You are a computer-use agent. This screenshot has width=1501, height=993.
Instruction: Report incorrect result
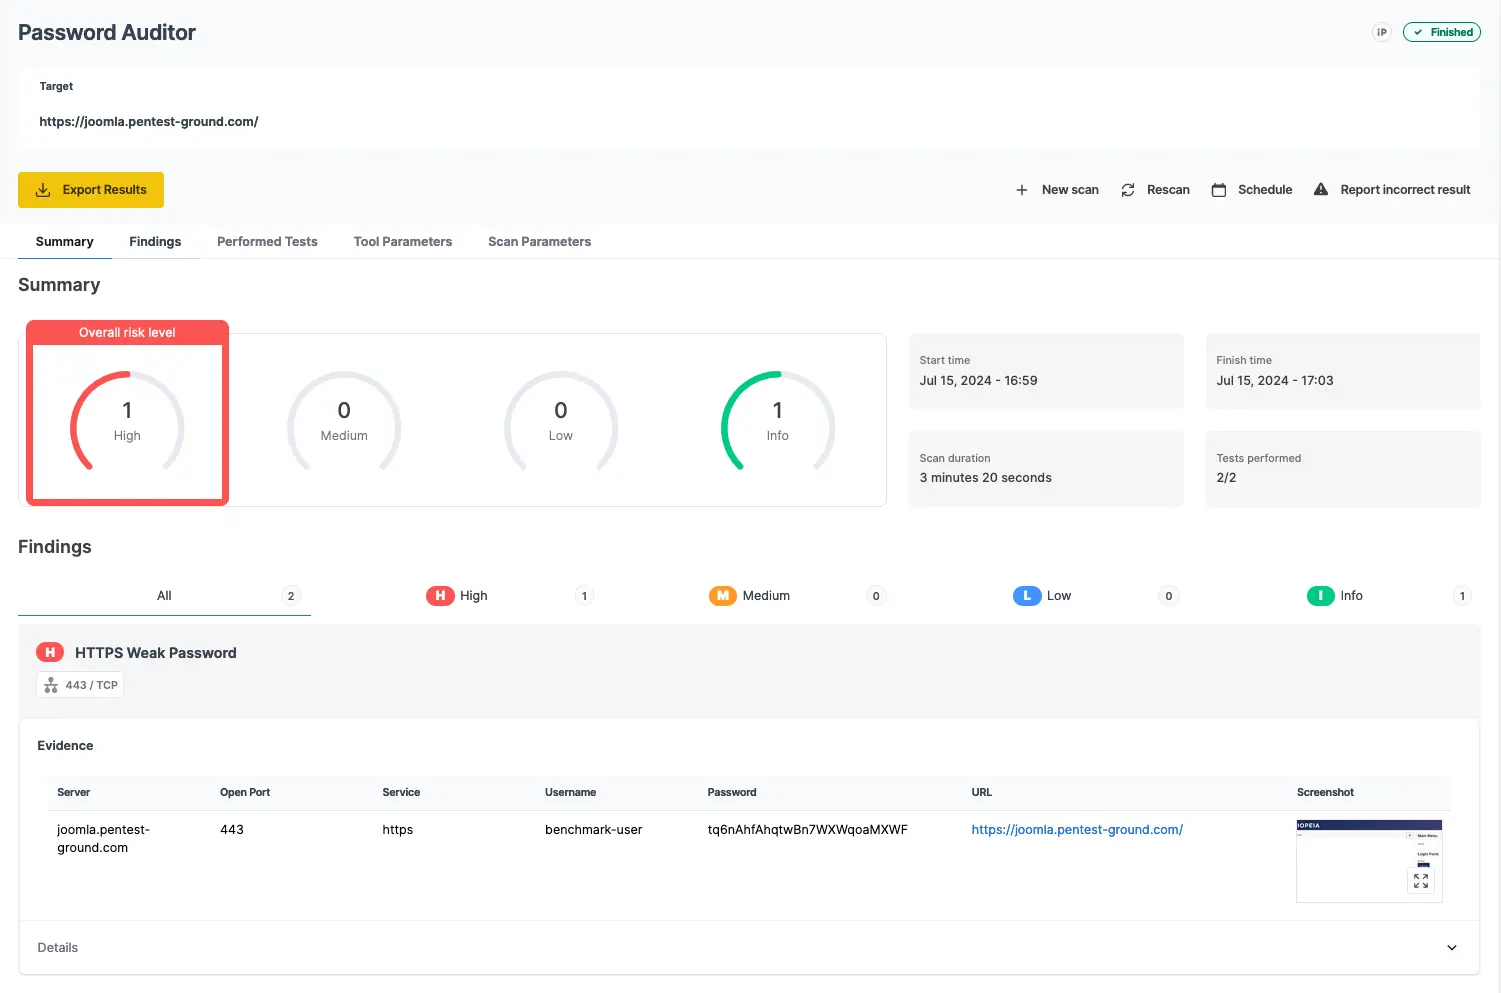tap(1392, 190)
